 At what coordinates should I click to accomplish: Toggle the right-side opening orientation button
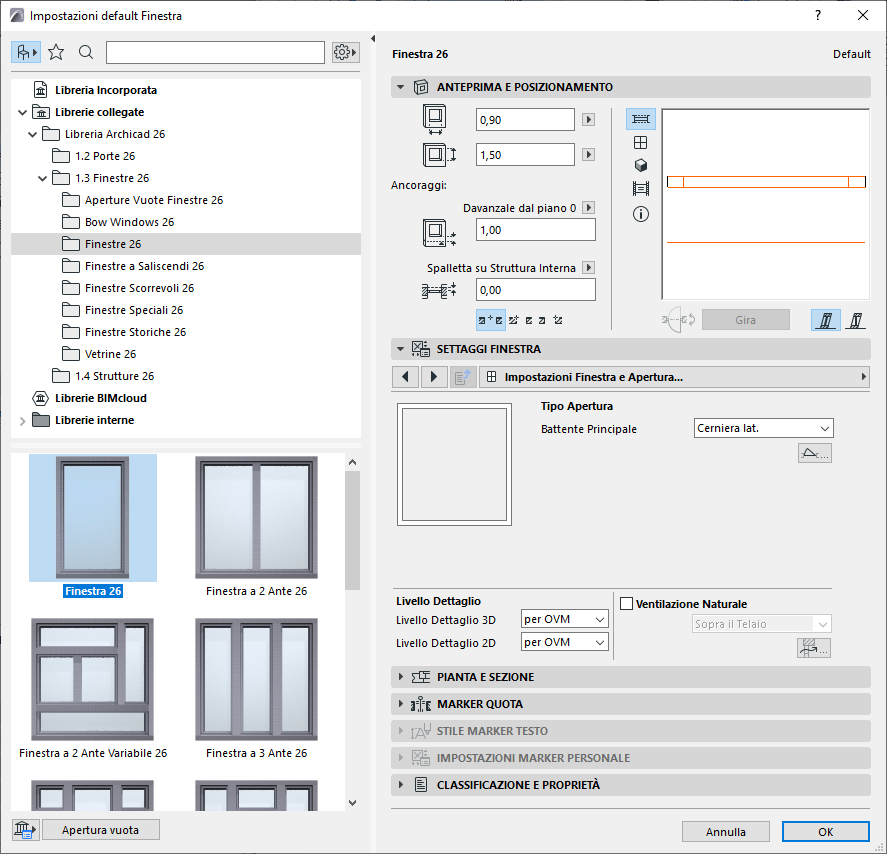855,320
